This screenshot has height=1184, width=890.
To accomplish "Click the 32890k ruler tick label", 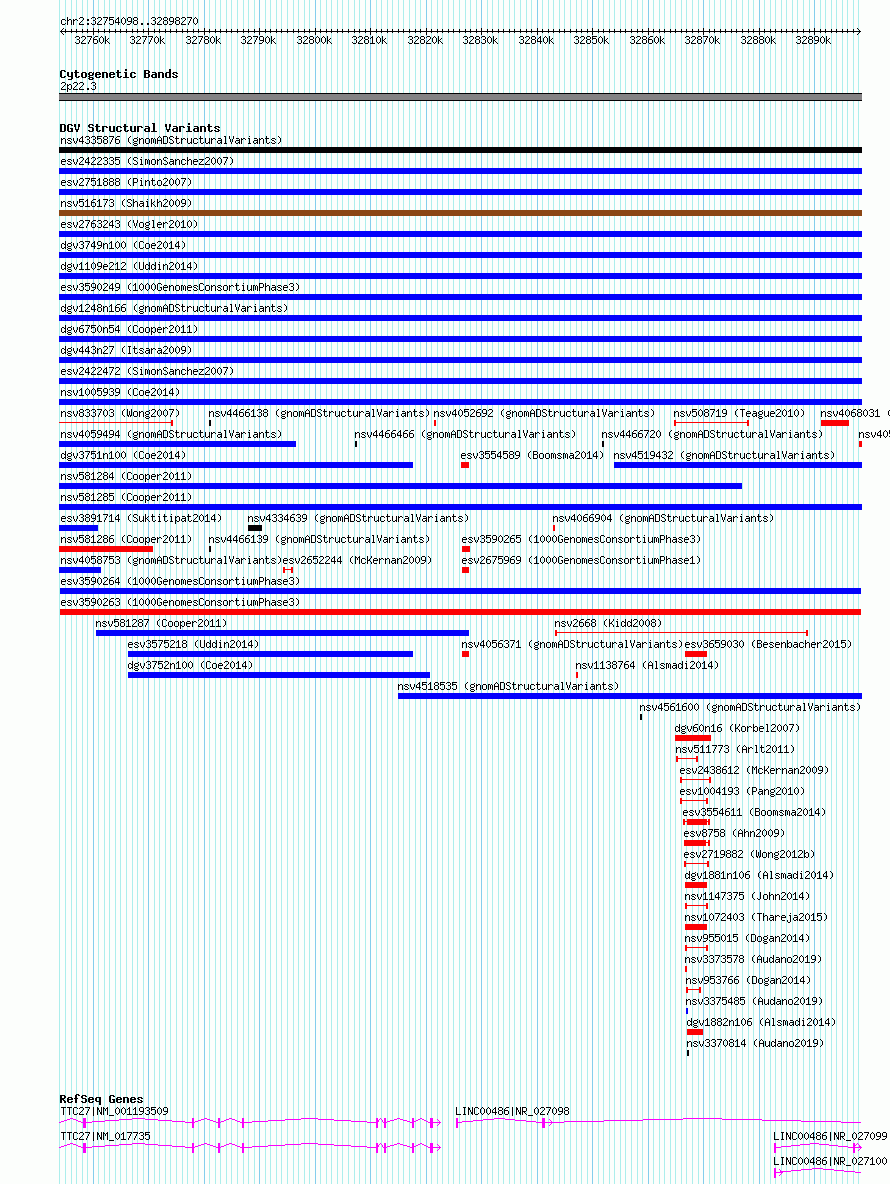I will pos(813,40).
